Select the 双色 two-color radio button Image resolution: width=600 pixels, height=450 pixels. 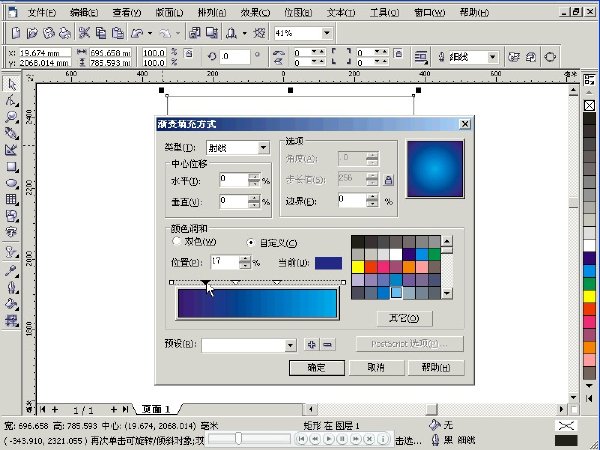(176, 241)
